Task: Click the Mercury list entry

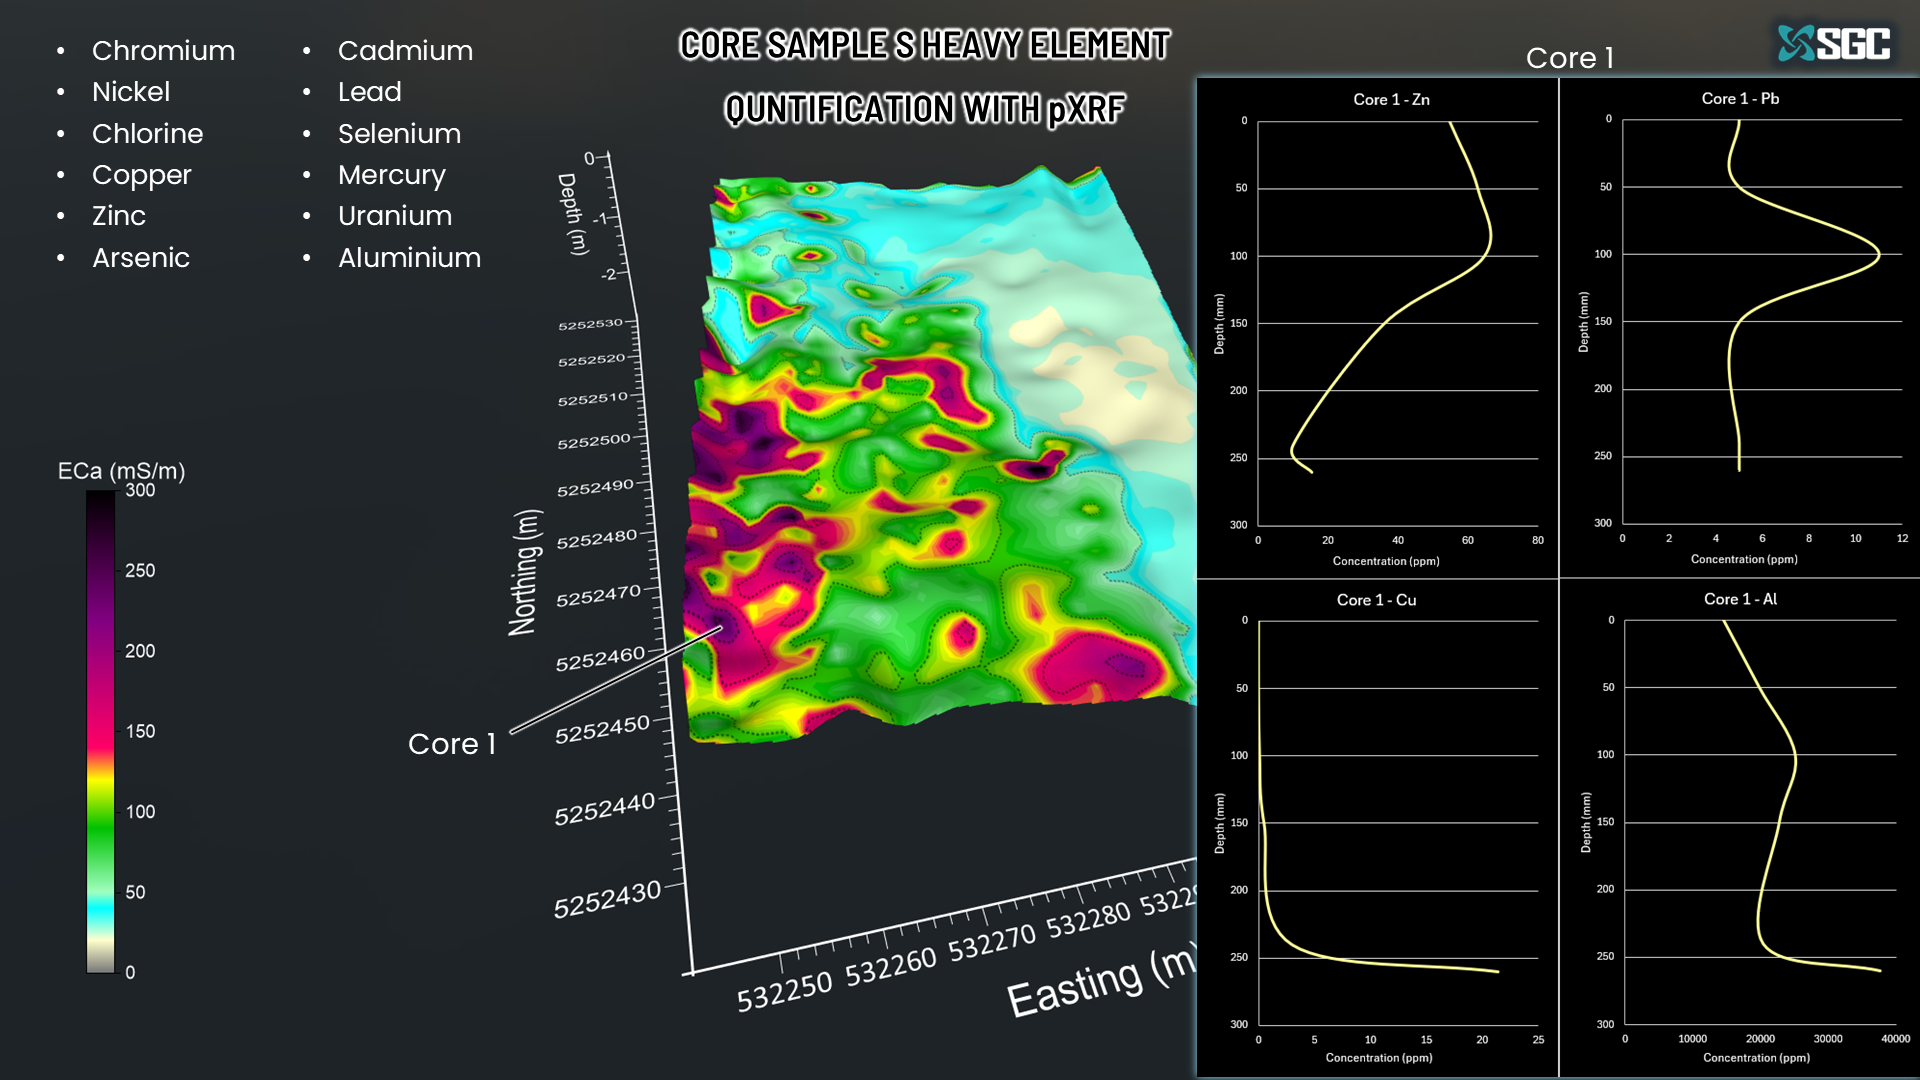Action: click(x=391, y=175)
